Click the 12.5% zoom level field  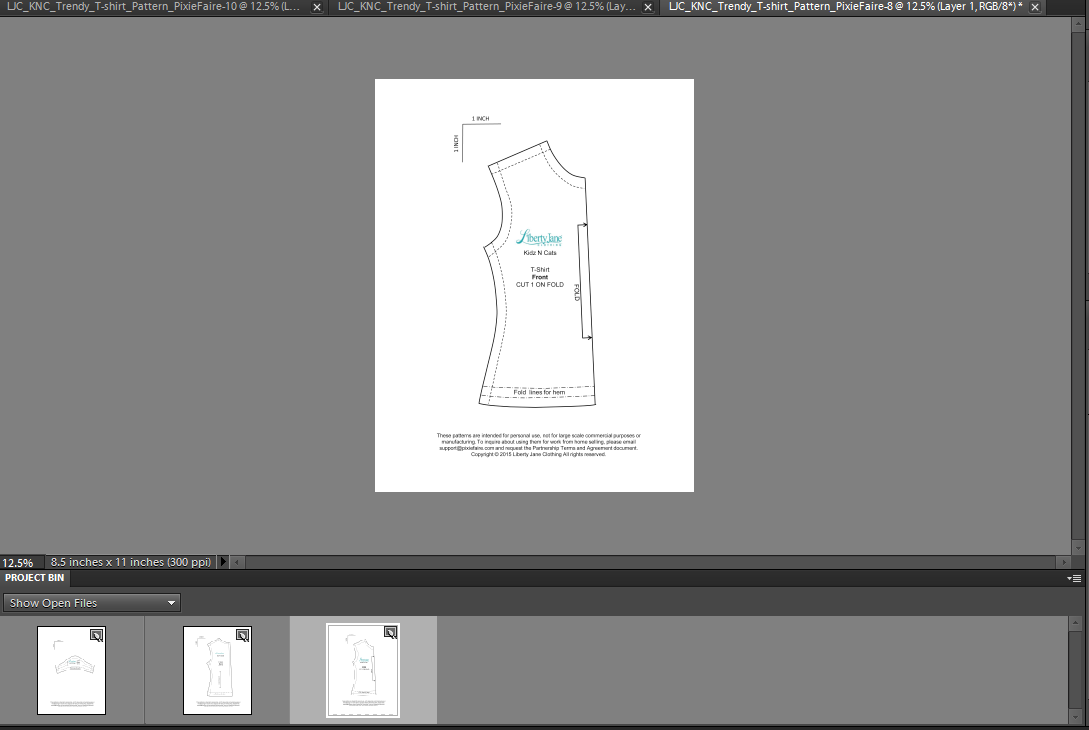coord(20,562)
